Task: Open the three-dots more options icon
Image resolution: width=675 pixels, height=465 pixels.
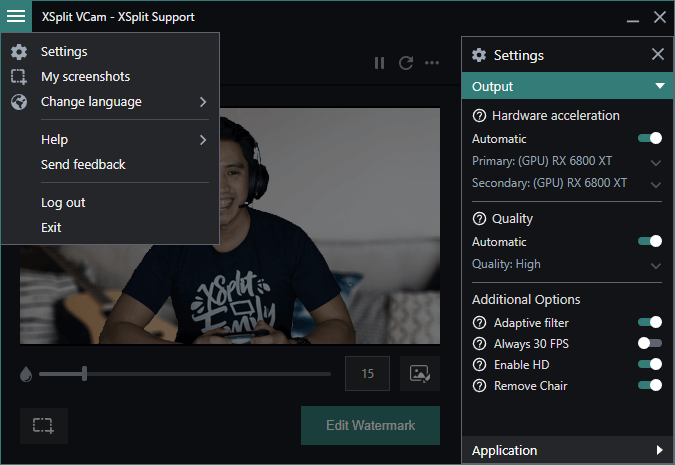Action: tap(432, 63)
